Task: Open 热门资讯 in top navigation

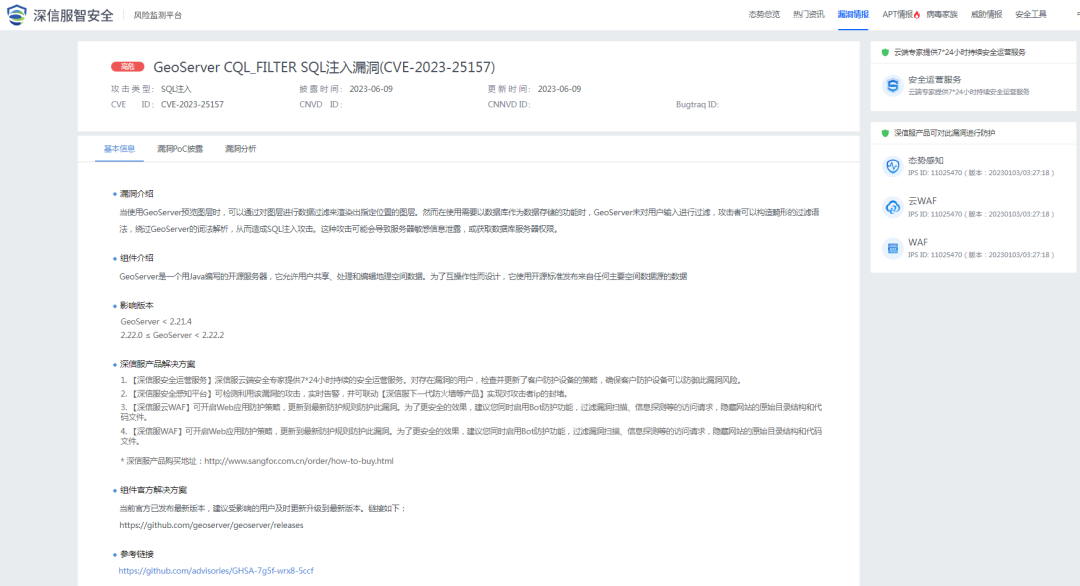Action: pyautogui.click(x=809, y=14)
